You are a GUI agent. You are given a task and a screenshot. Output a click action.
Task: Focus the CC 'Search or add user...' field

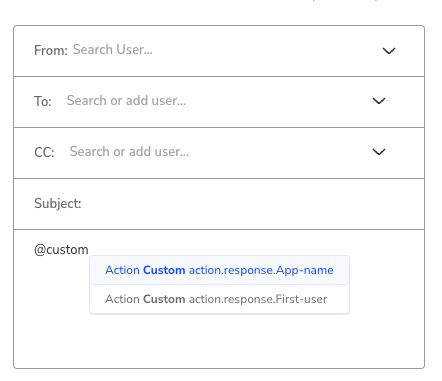218,152
